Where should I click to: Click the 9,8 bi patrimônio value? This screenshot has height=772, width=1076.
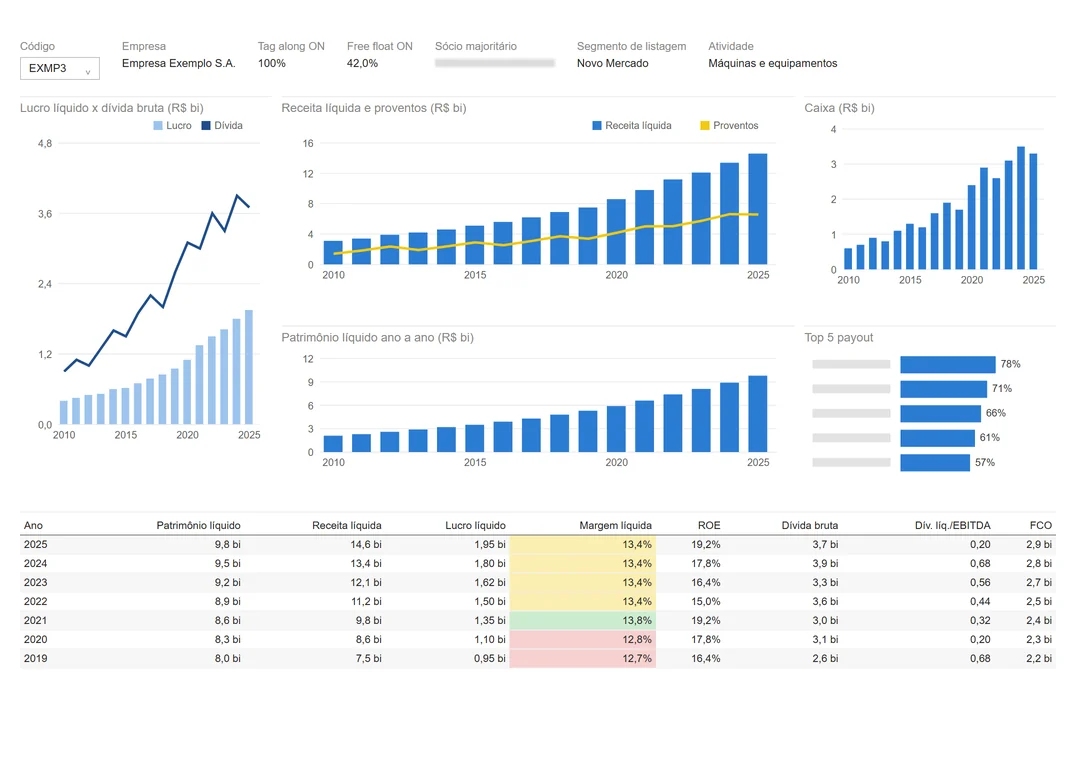coord(227,545)
